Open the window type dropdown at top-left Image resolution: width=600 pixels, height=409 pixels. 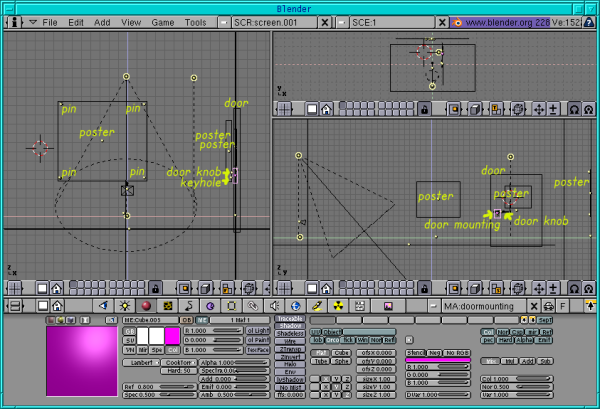16,21
